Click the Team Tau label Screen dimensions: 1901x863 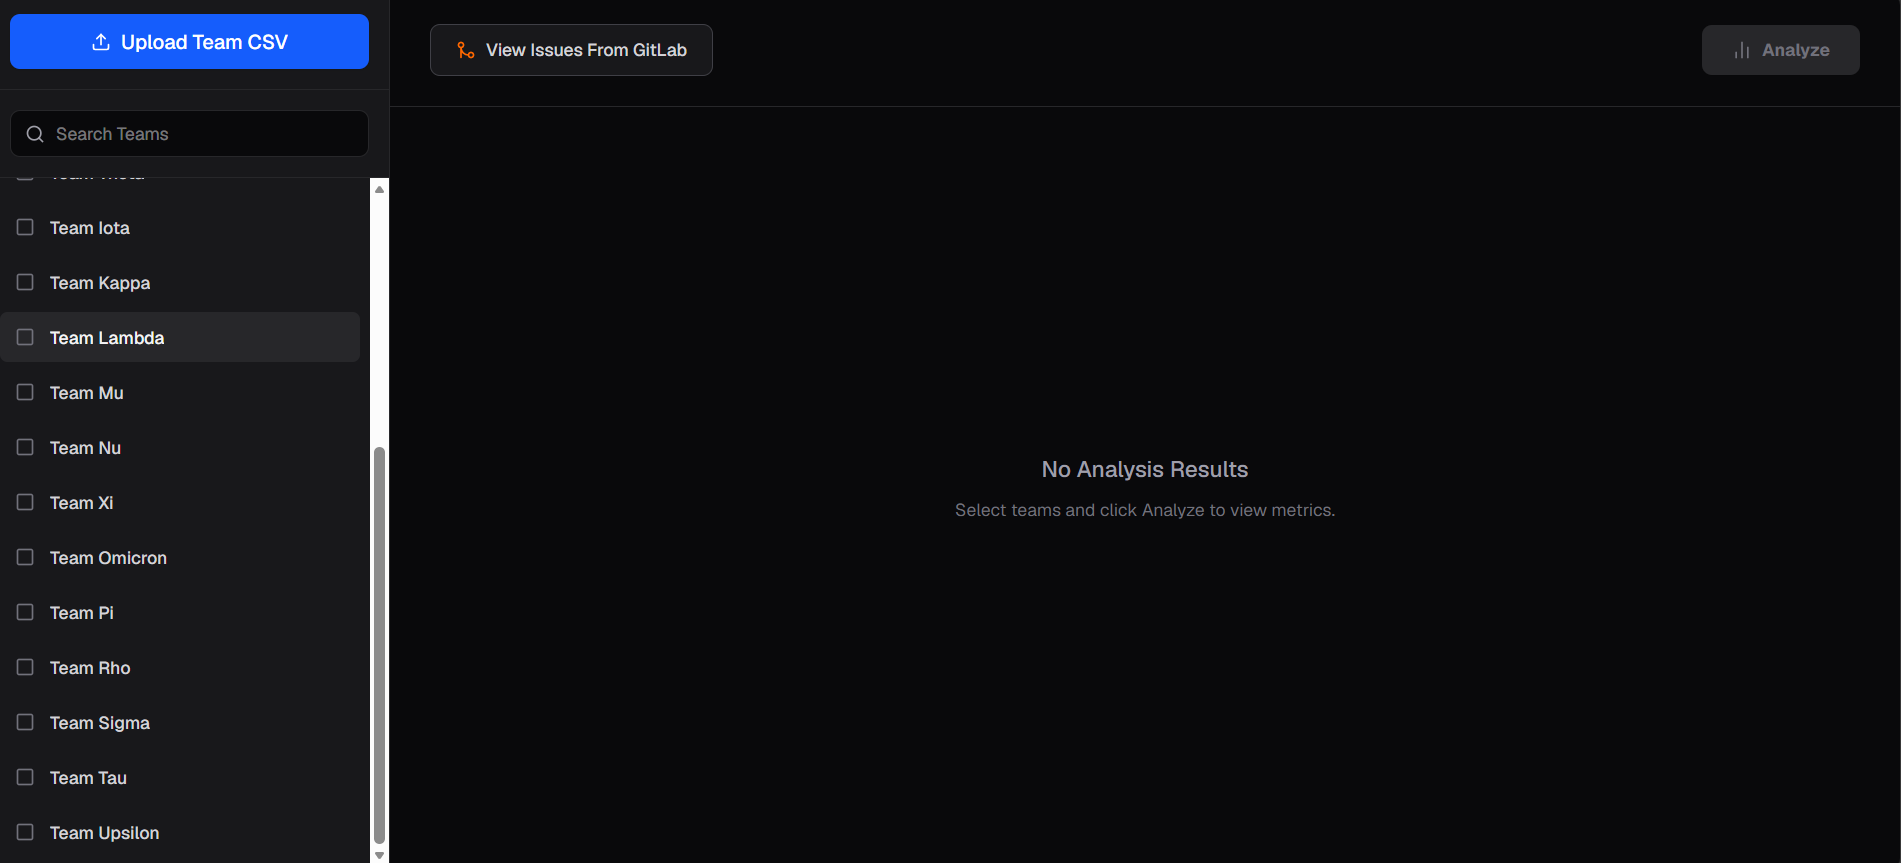pyautogui.click(x=89, y=778)
